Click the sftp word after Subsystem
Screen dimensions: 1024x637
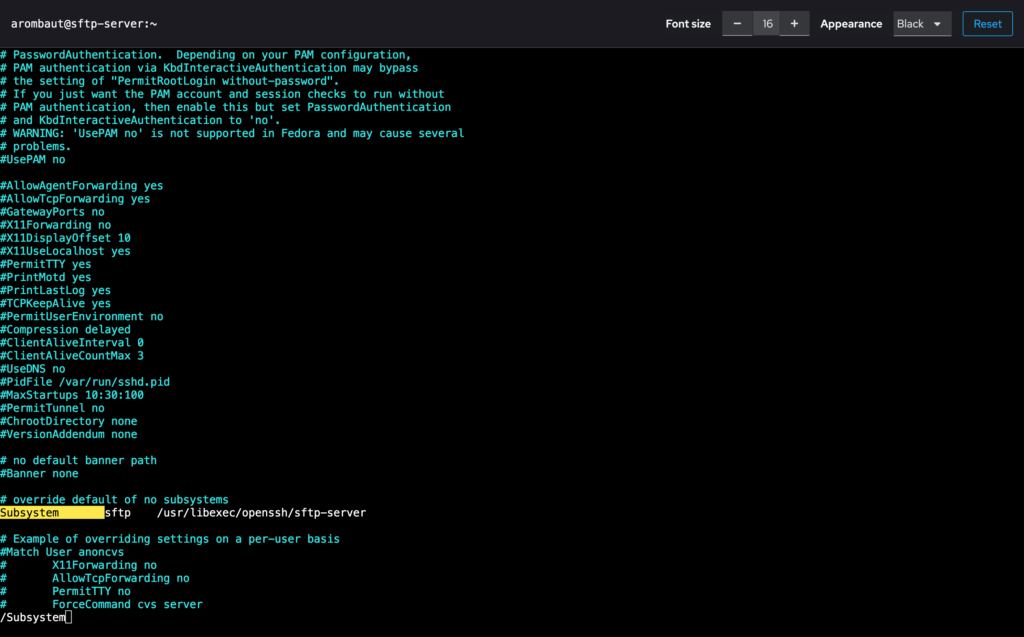117,513
